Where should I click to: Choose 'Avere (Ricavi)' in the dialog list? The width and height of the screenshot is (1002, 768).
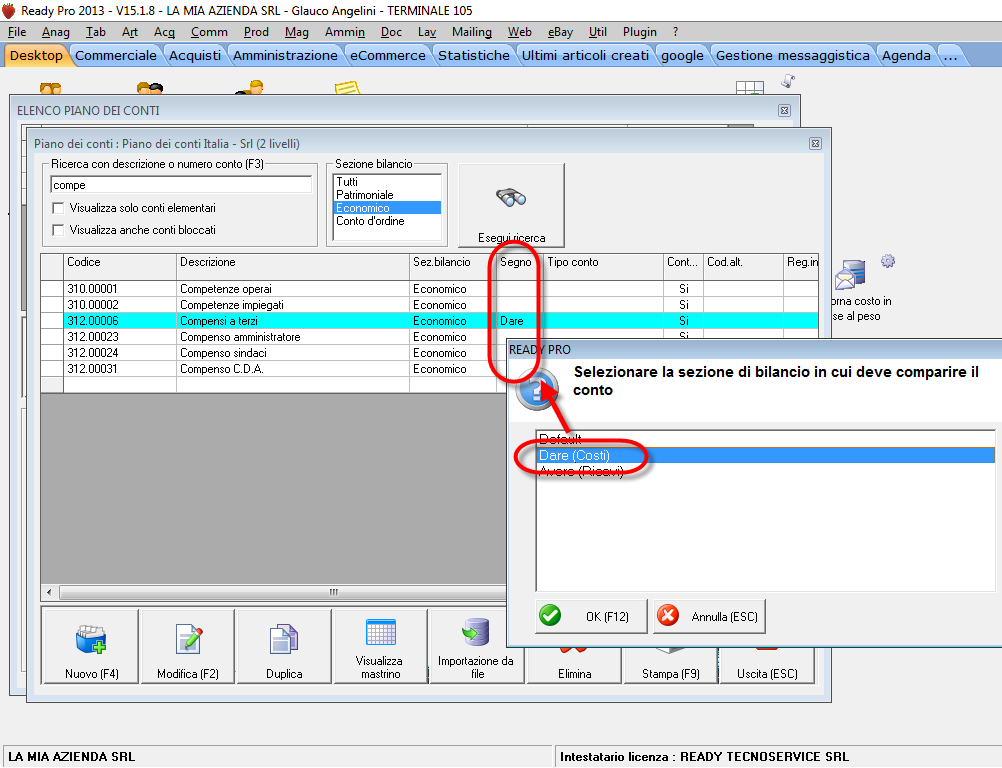tap(766, 472)
